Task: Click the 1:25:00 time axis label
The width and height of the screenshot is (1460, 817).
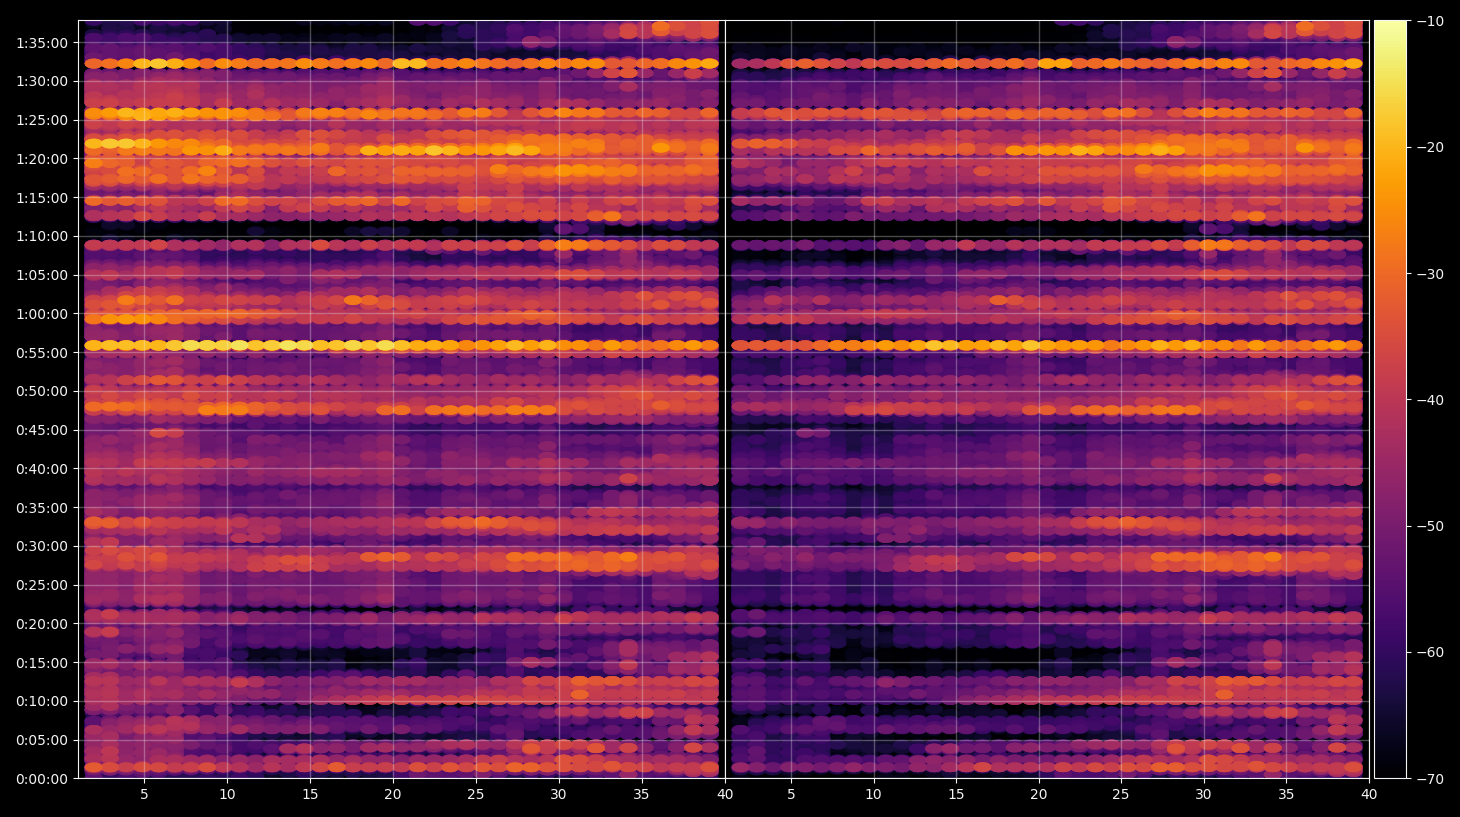Action: (x=42, y=120)
